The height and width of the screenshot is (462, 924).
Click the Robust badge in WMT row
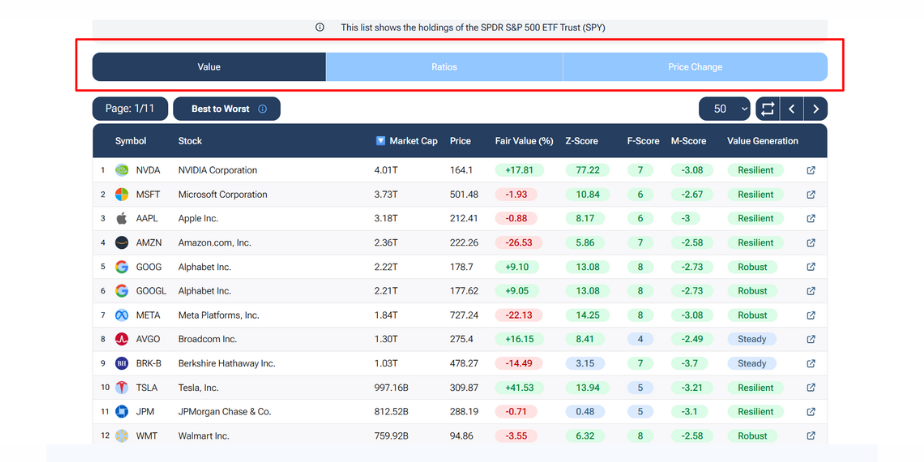pos(753,436)
